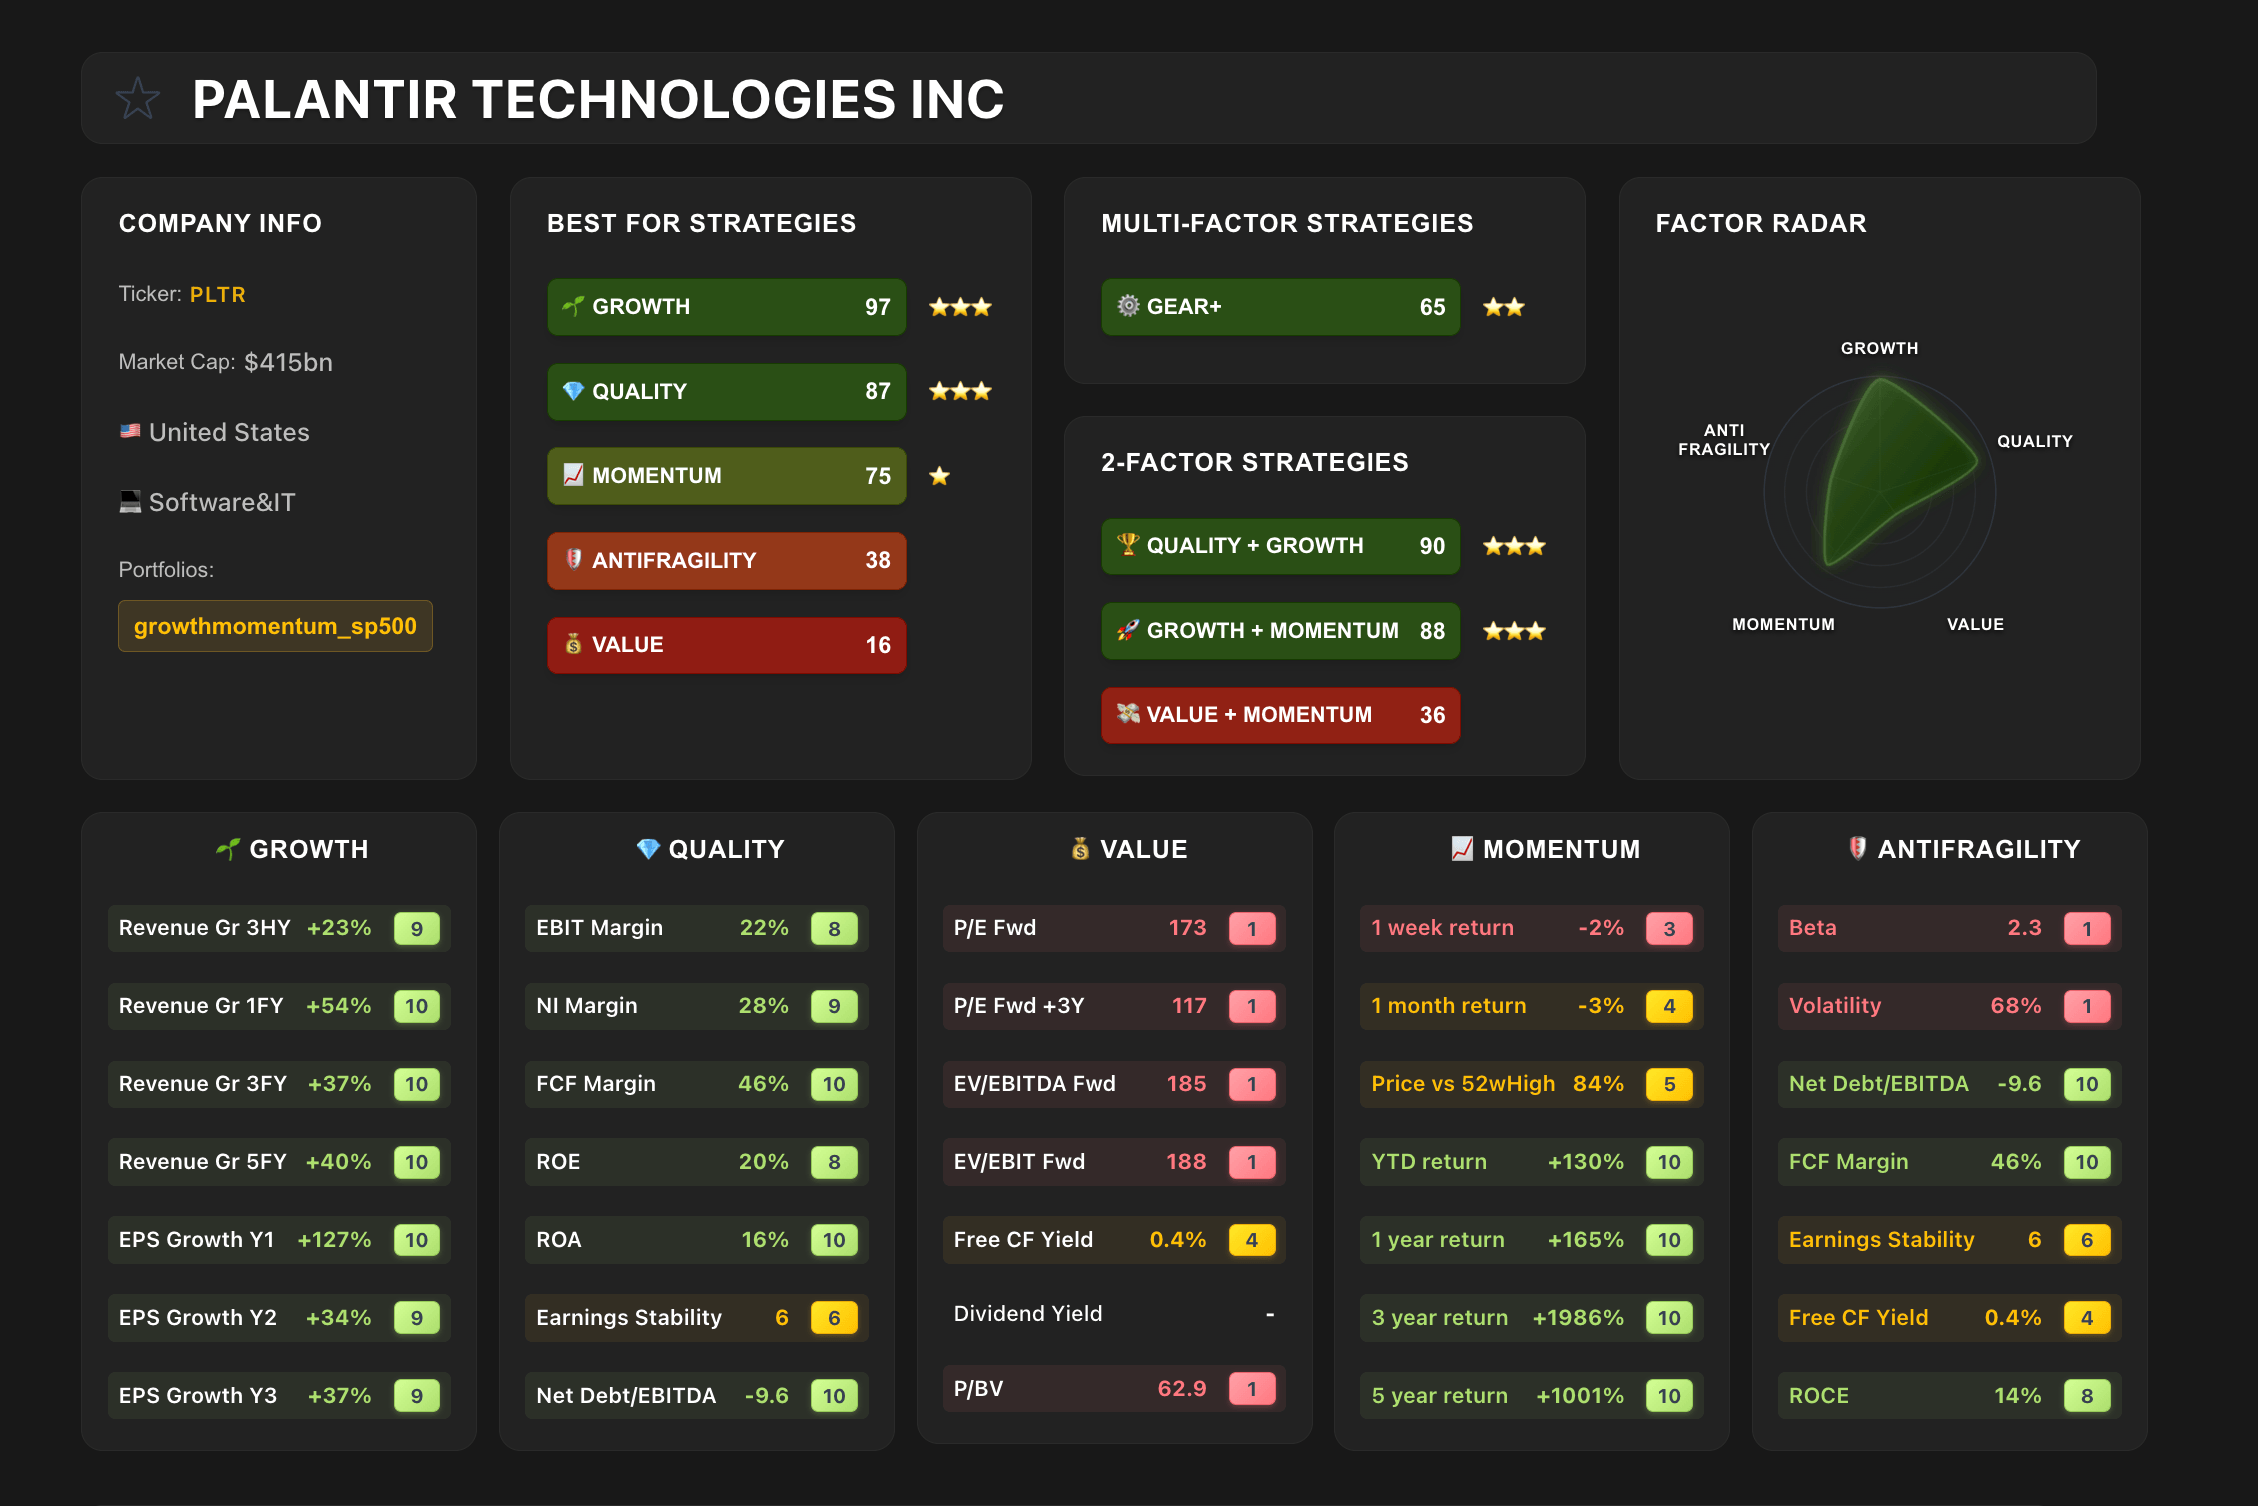Click the score badge next to EPS Growth Y1
The height and width of the screenshot is (1506, 2258).
tap(417, 1239)
